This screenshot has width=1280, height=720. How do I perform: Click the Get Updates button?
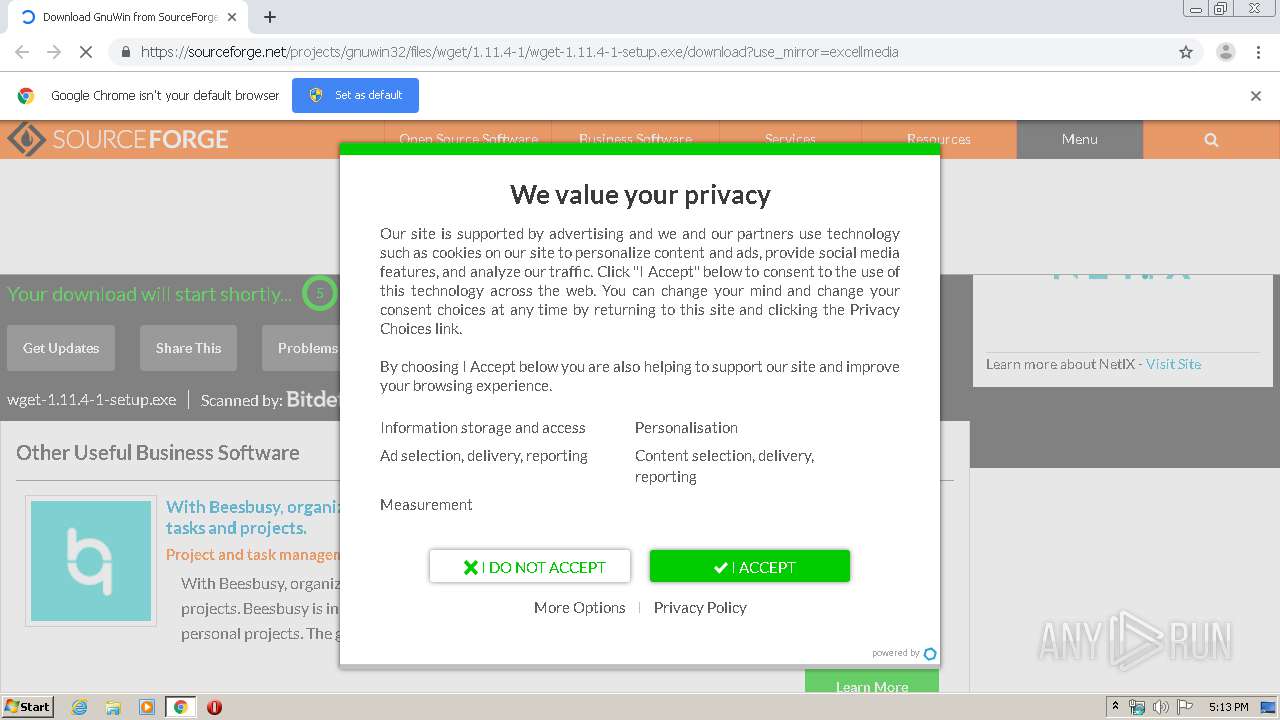(x=61, y=348)
